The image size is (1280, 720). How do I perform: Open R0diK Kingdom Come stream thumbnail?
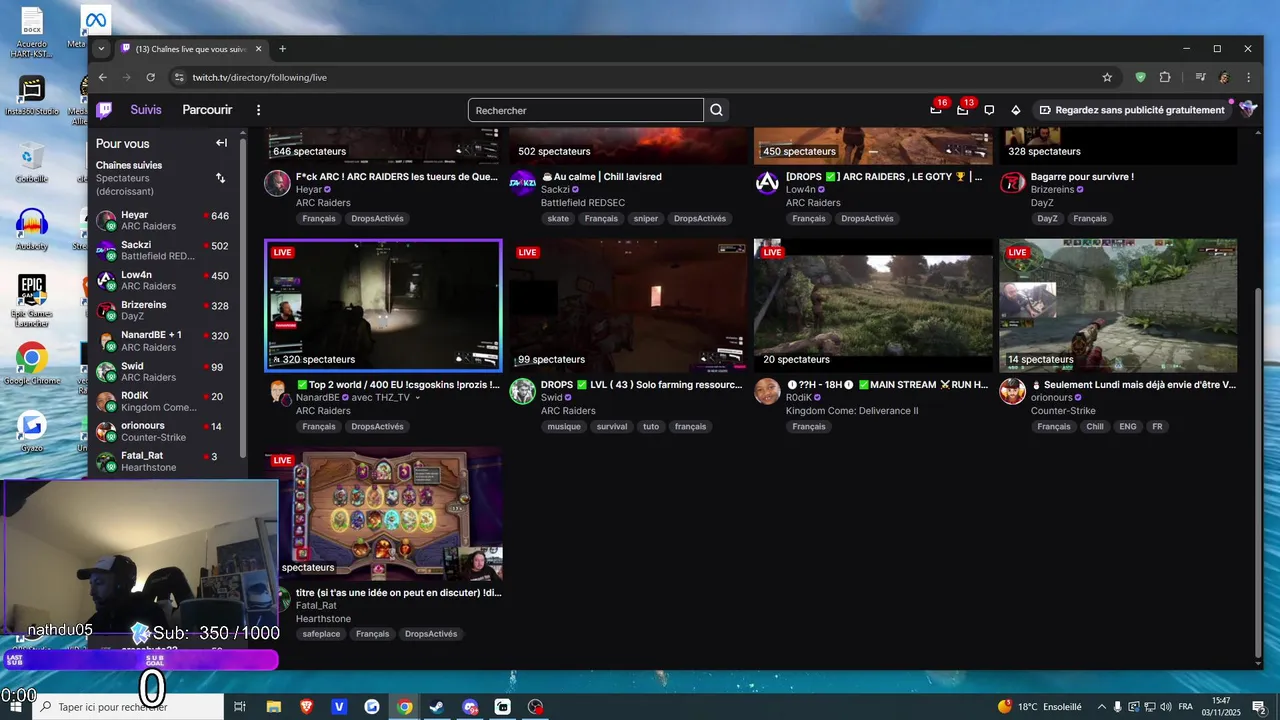click(873, 306)
